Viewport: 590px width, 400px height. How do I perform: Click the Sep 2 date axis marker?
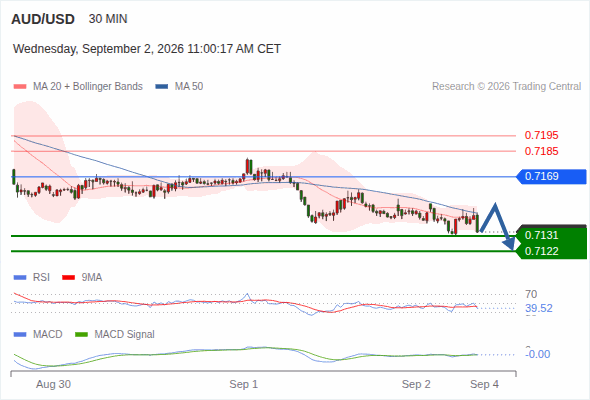tap(416, 384)
